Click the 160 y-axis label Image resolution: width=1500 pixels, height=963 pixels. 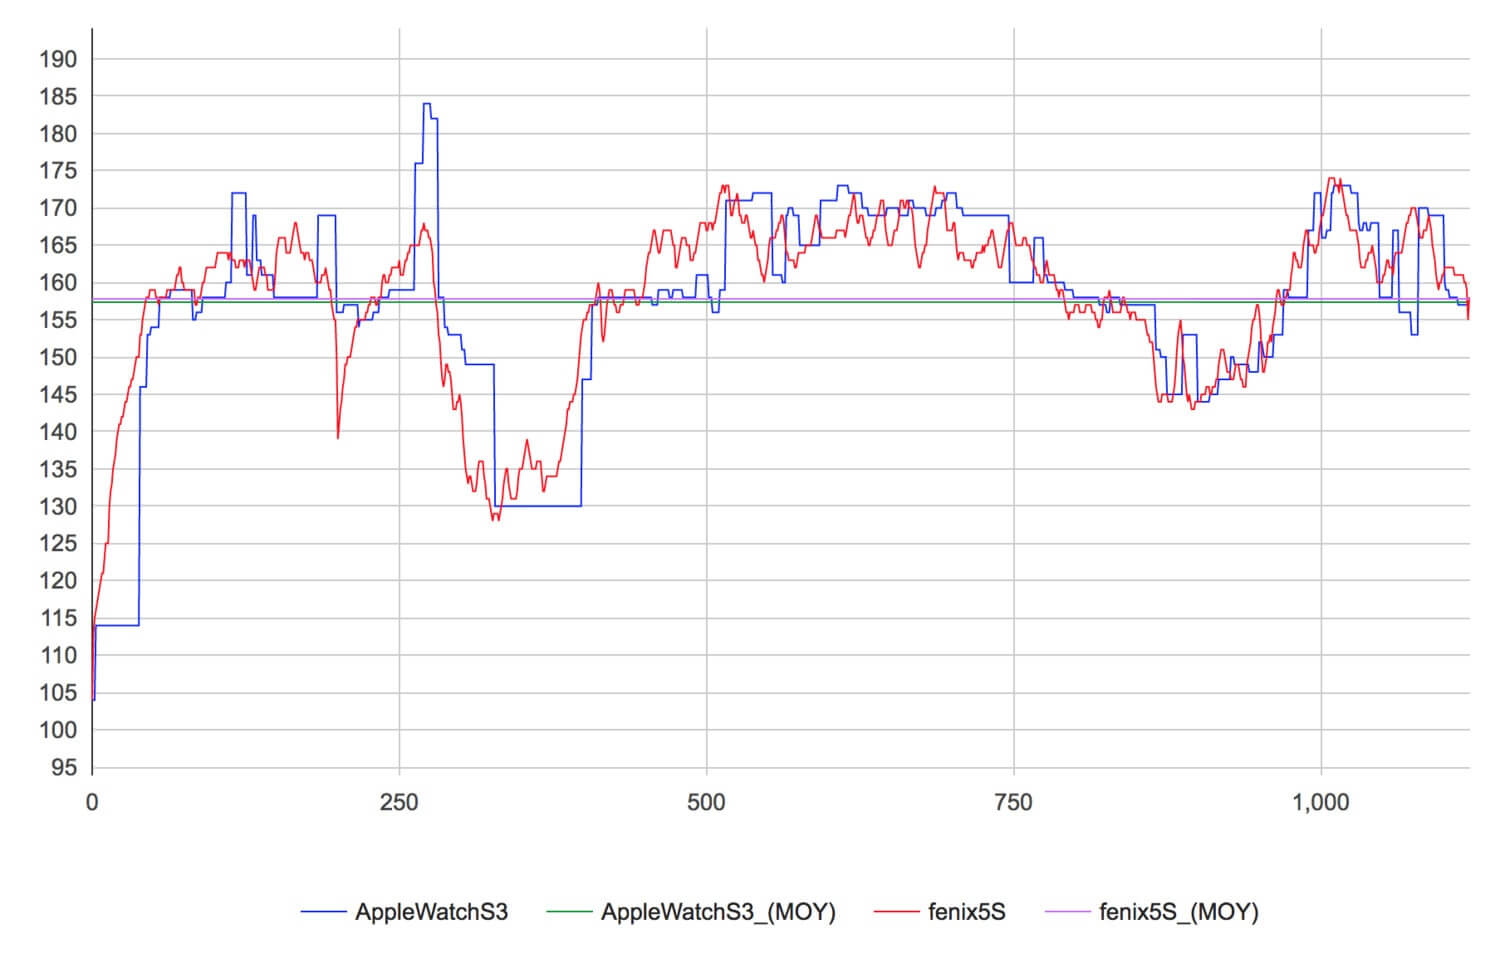click(58, 283)
